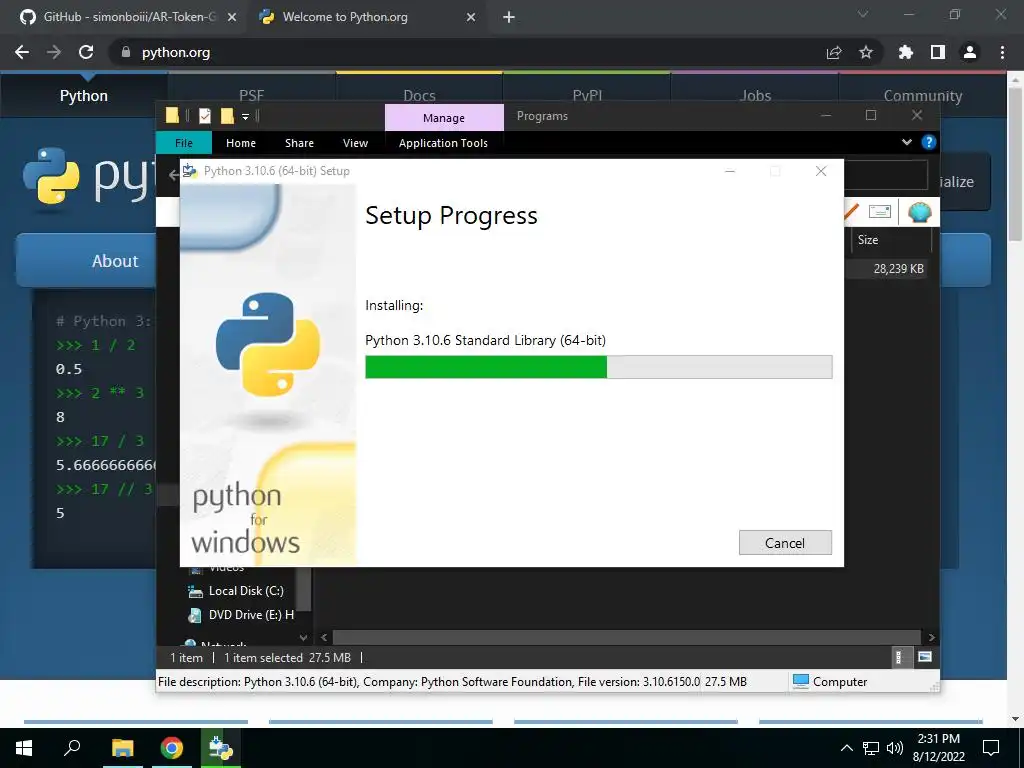
Task: Close the Welcome to Python.org tab
Action: point(471,18)
